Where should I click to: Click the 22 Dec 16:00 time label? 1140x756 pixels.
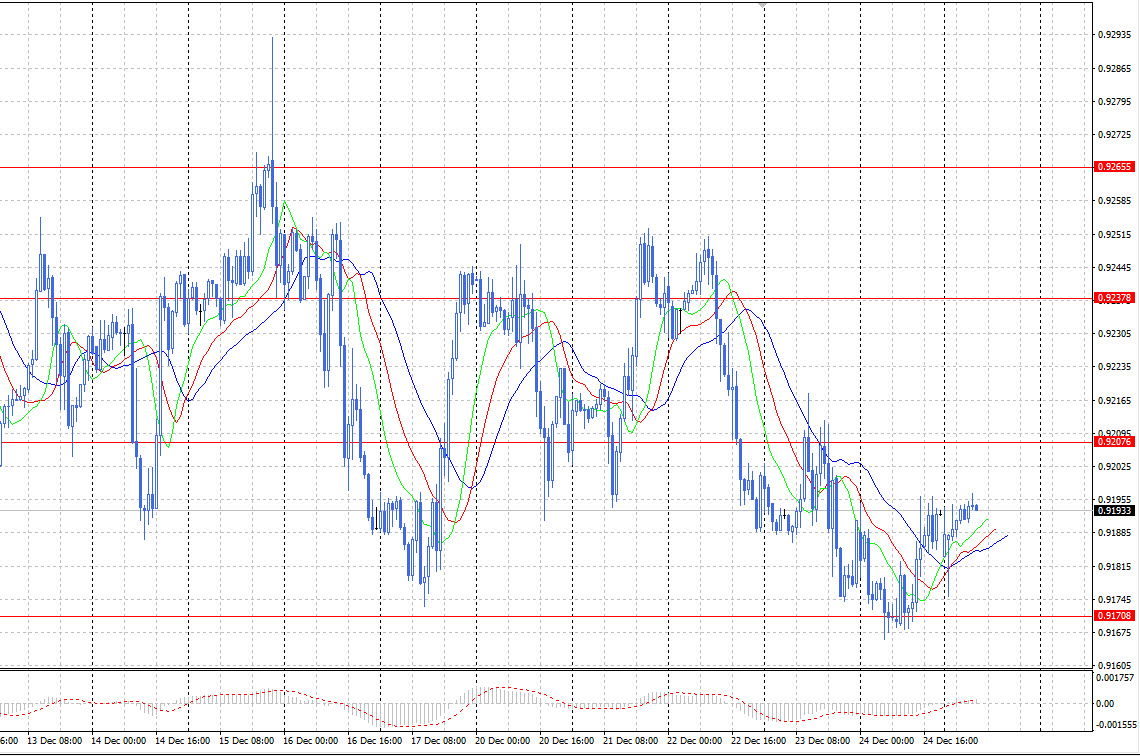point(758,741)
